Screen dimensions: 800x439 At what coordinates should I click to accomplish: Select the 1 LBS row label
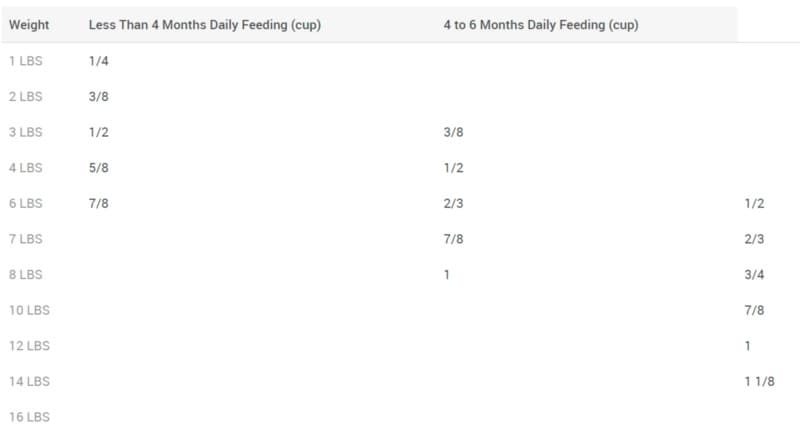tap(26, 61)
